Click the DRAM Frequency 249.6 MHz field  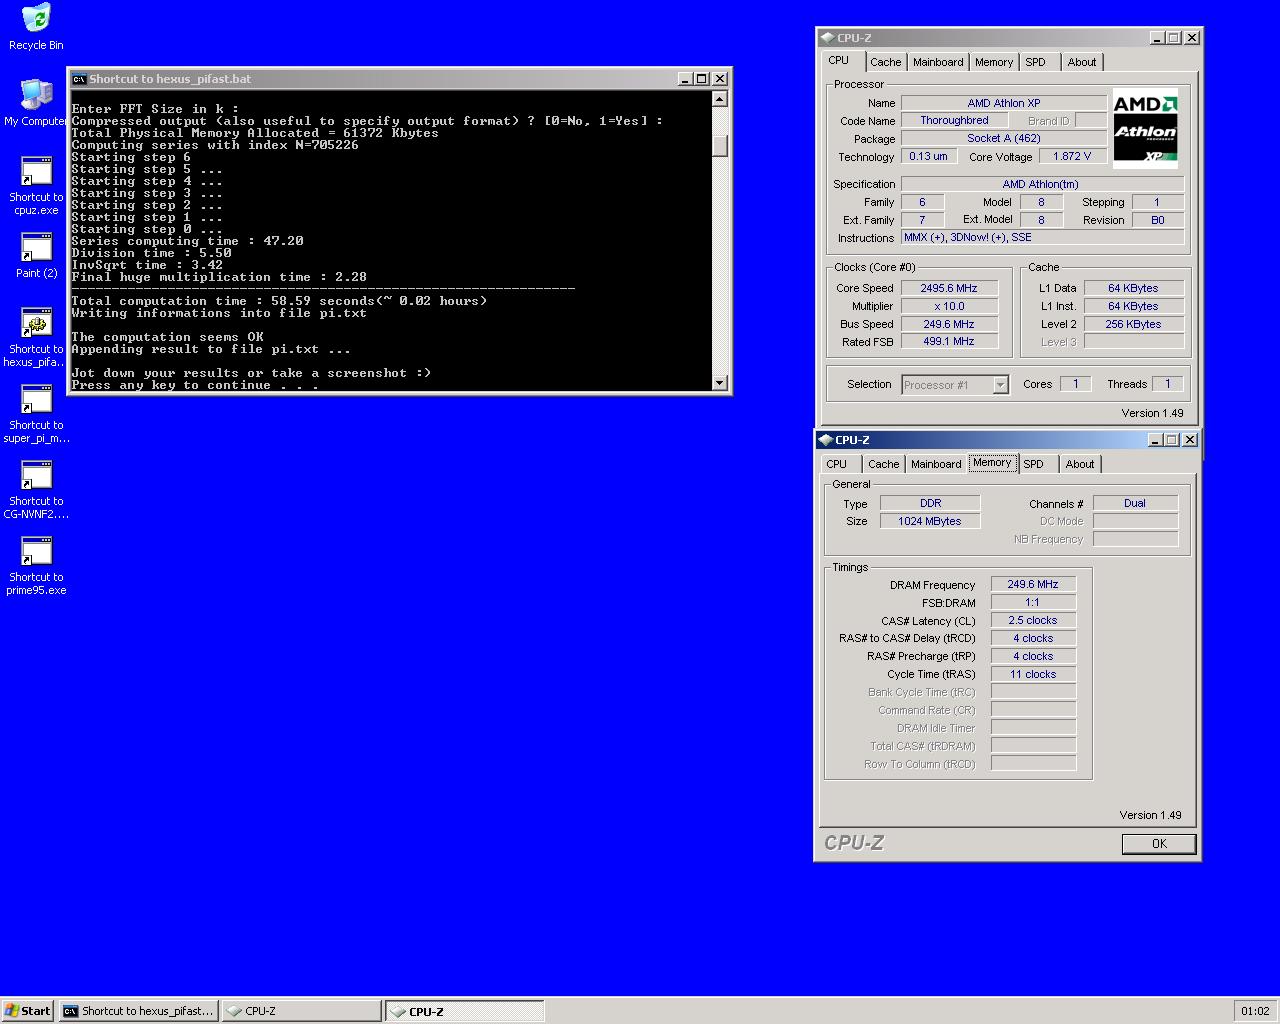(x=1033, y=584)
